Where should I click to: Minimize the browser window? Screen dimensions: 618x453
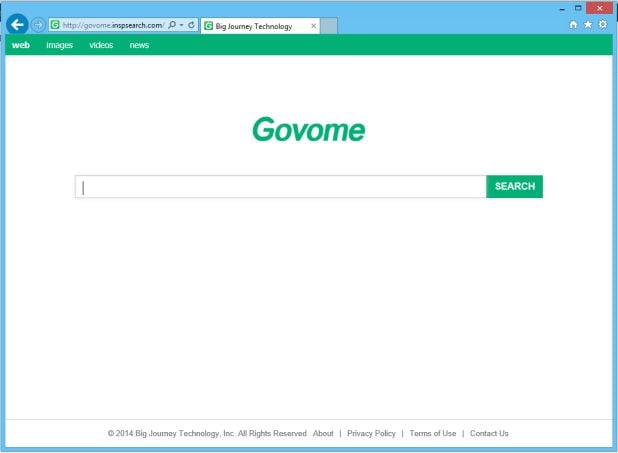click(x=562, y=8)
